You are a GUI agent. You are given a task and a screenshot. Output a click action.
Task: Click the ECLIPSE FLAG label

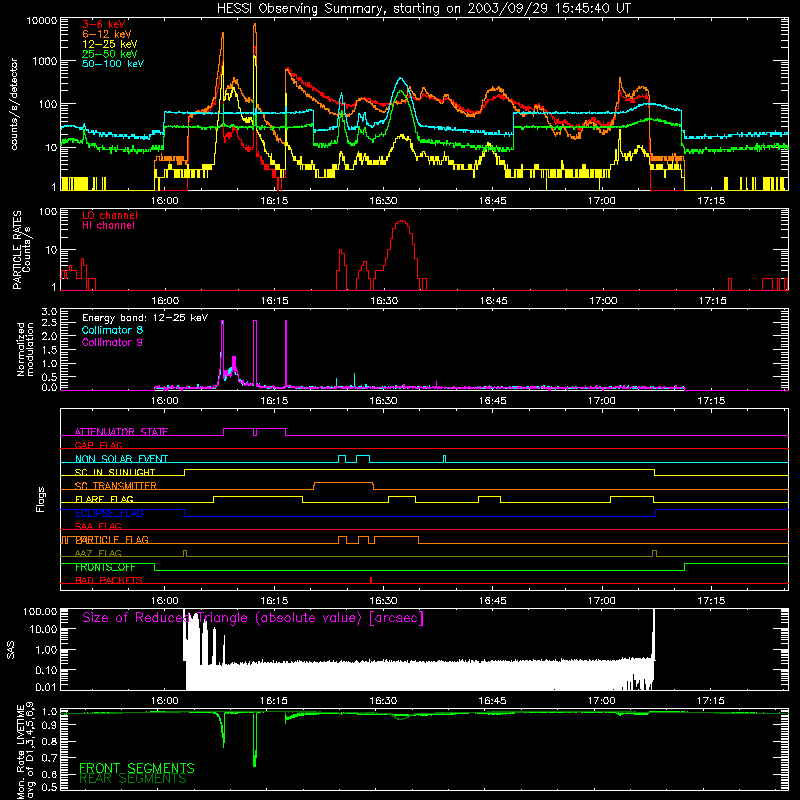tap(109, 513)
